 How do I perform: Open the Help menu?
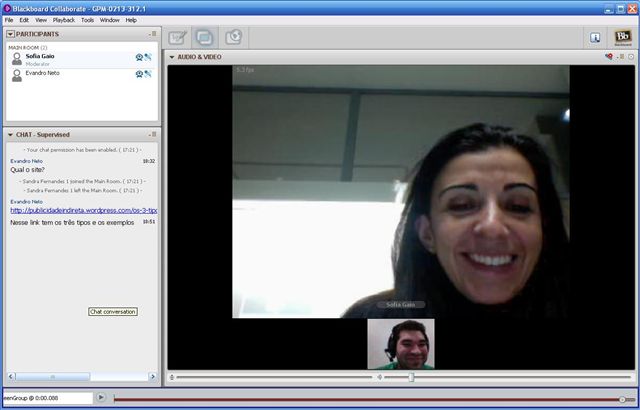point(131,20)
